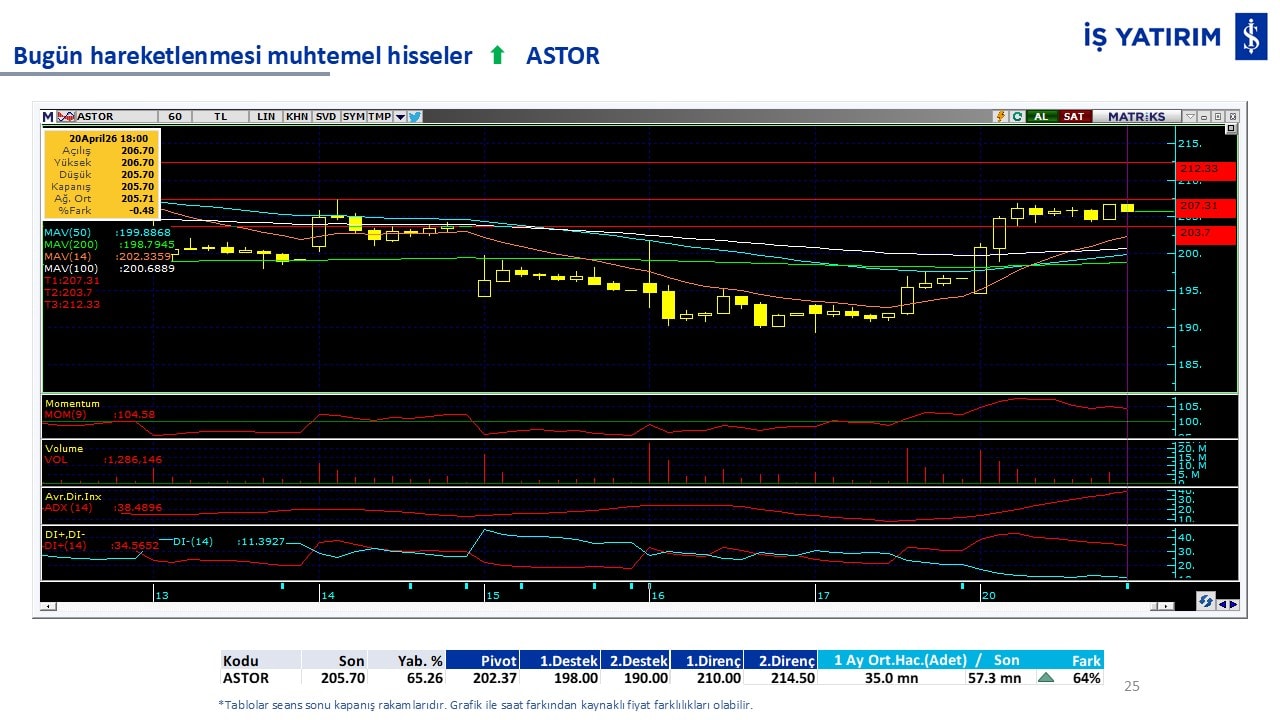This screenshot has height=720, width=1280.
Task: Click the lightning bolt quick order icon
Action: coord(999,117)
